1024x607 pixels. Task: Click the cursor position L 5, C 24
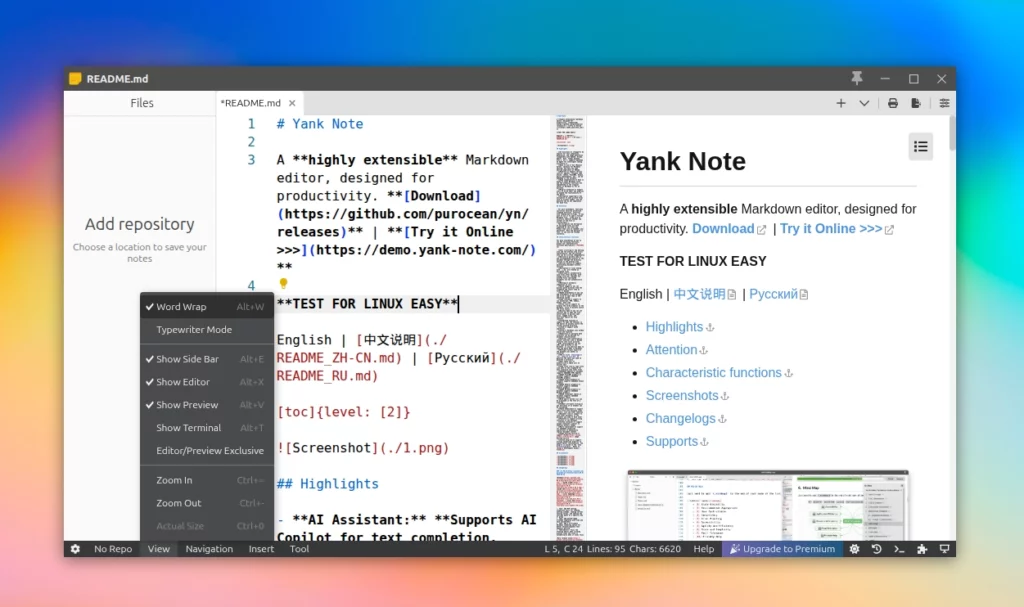point(564,549)
